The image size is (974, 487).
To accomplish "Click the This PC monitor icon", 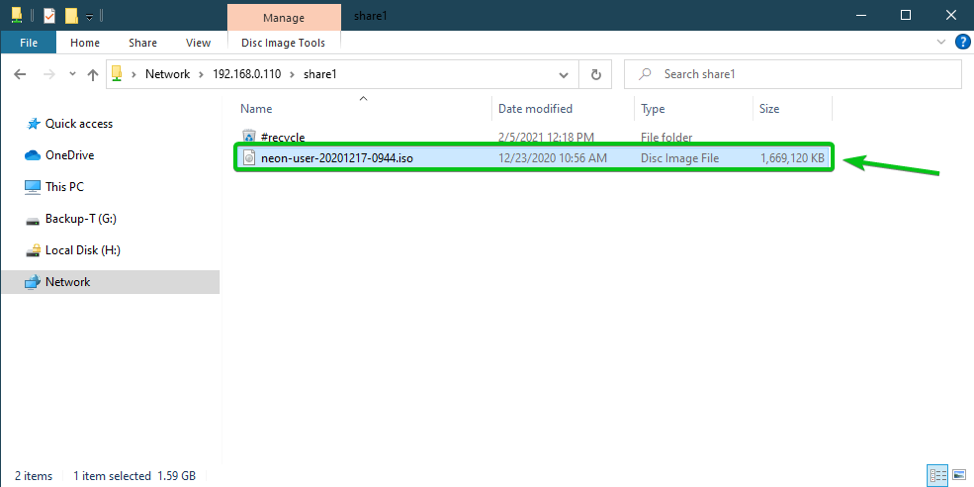I will click(x=32, y=187).
